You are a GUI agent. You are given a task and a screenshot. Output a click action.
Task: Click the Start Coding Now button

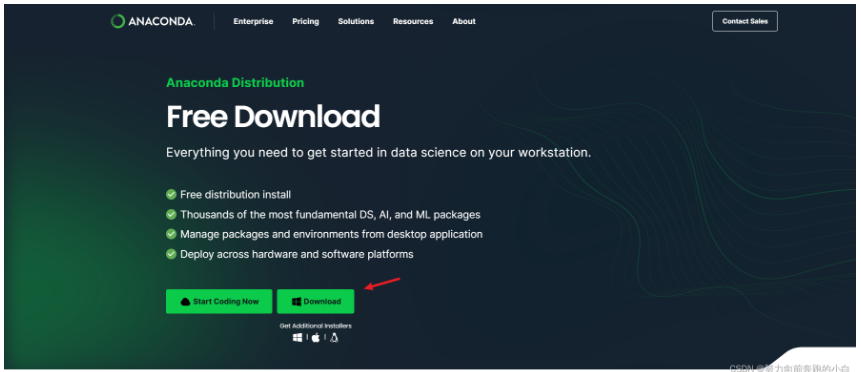(219, 301)
